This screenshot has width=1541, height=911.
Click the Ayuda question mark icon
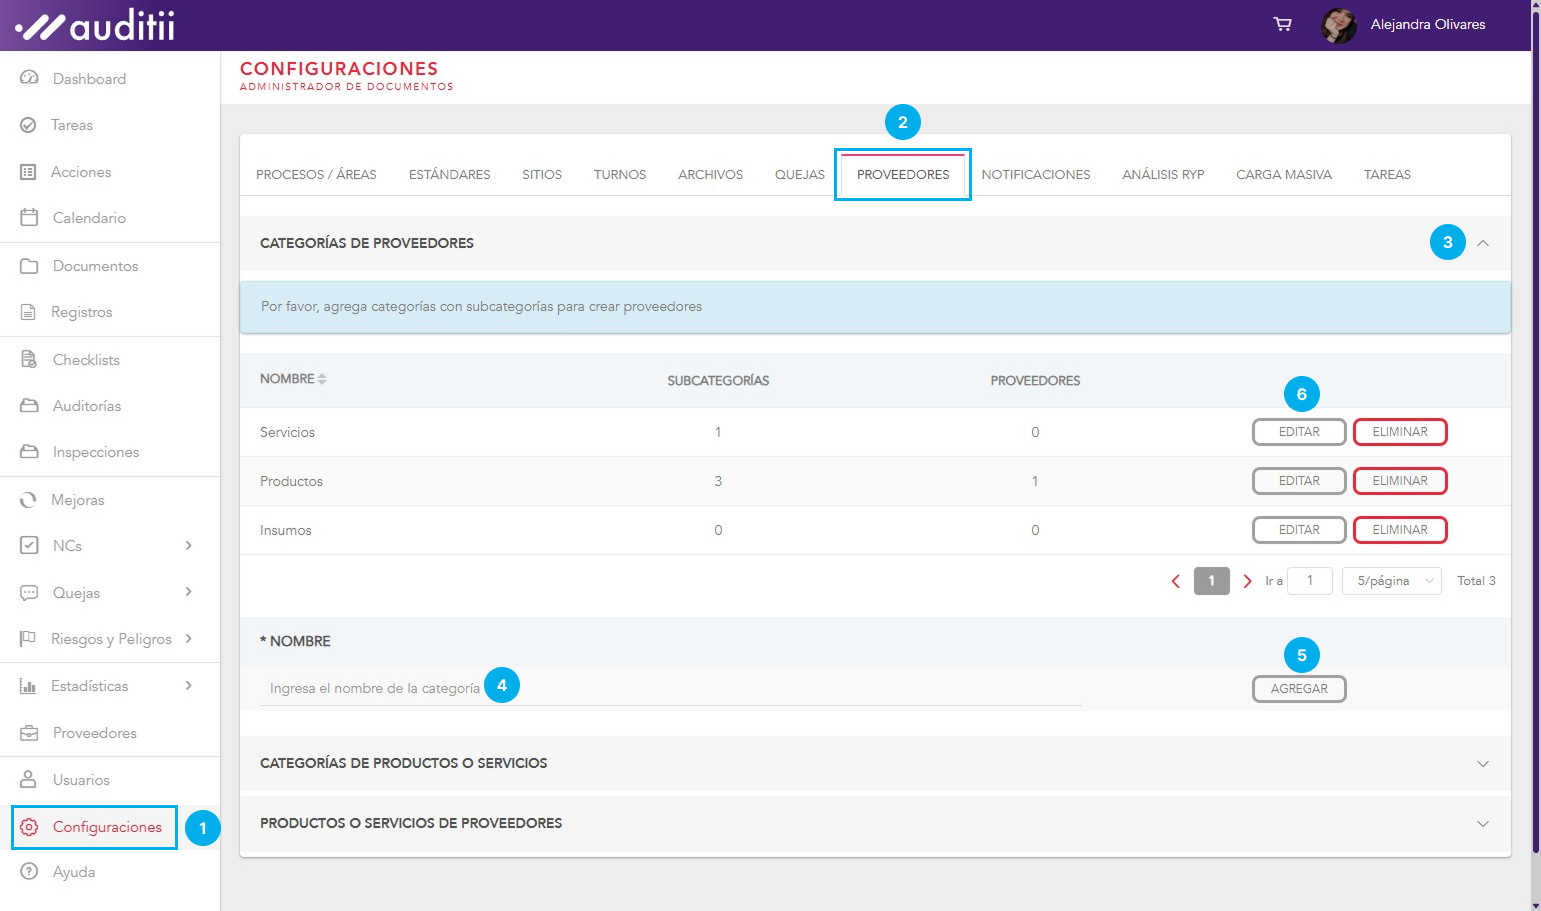click(29, 871)
